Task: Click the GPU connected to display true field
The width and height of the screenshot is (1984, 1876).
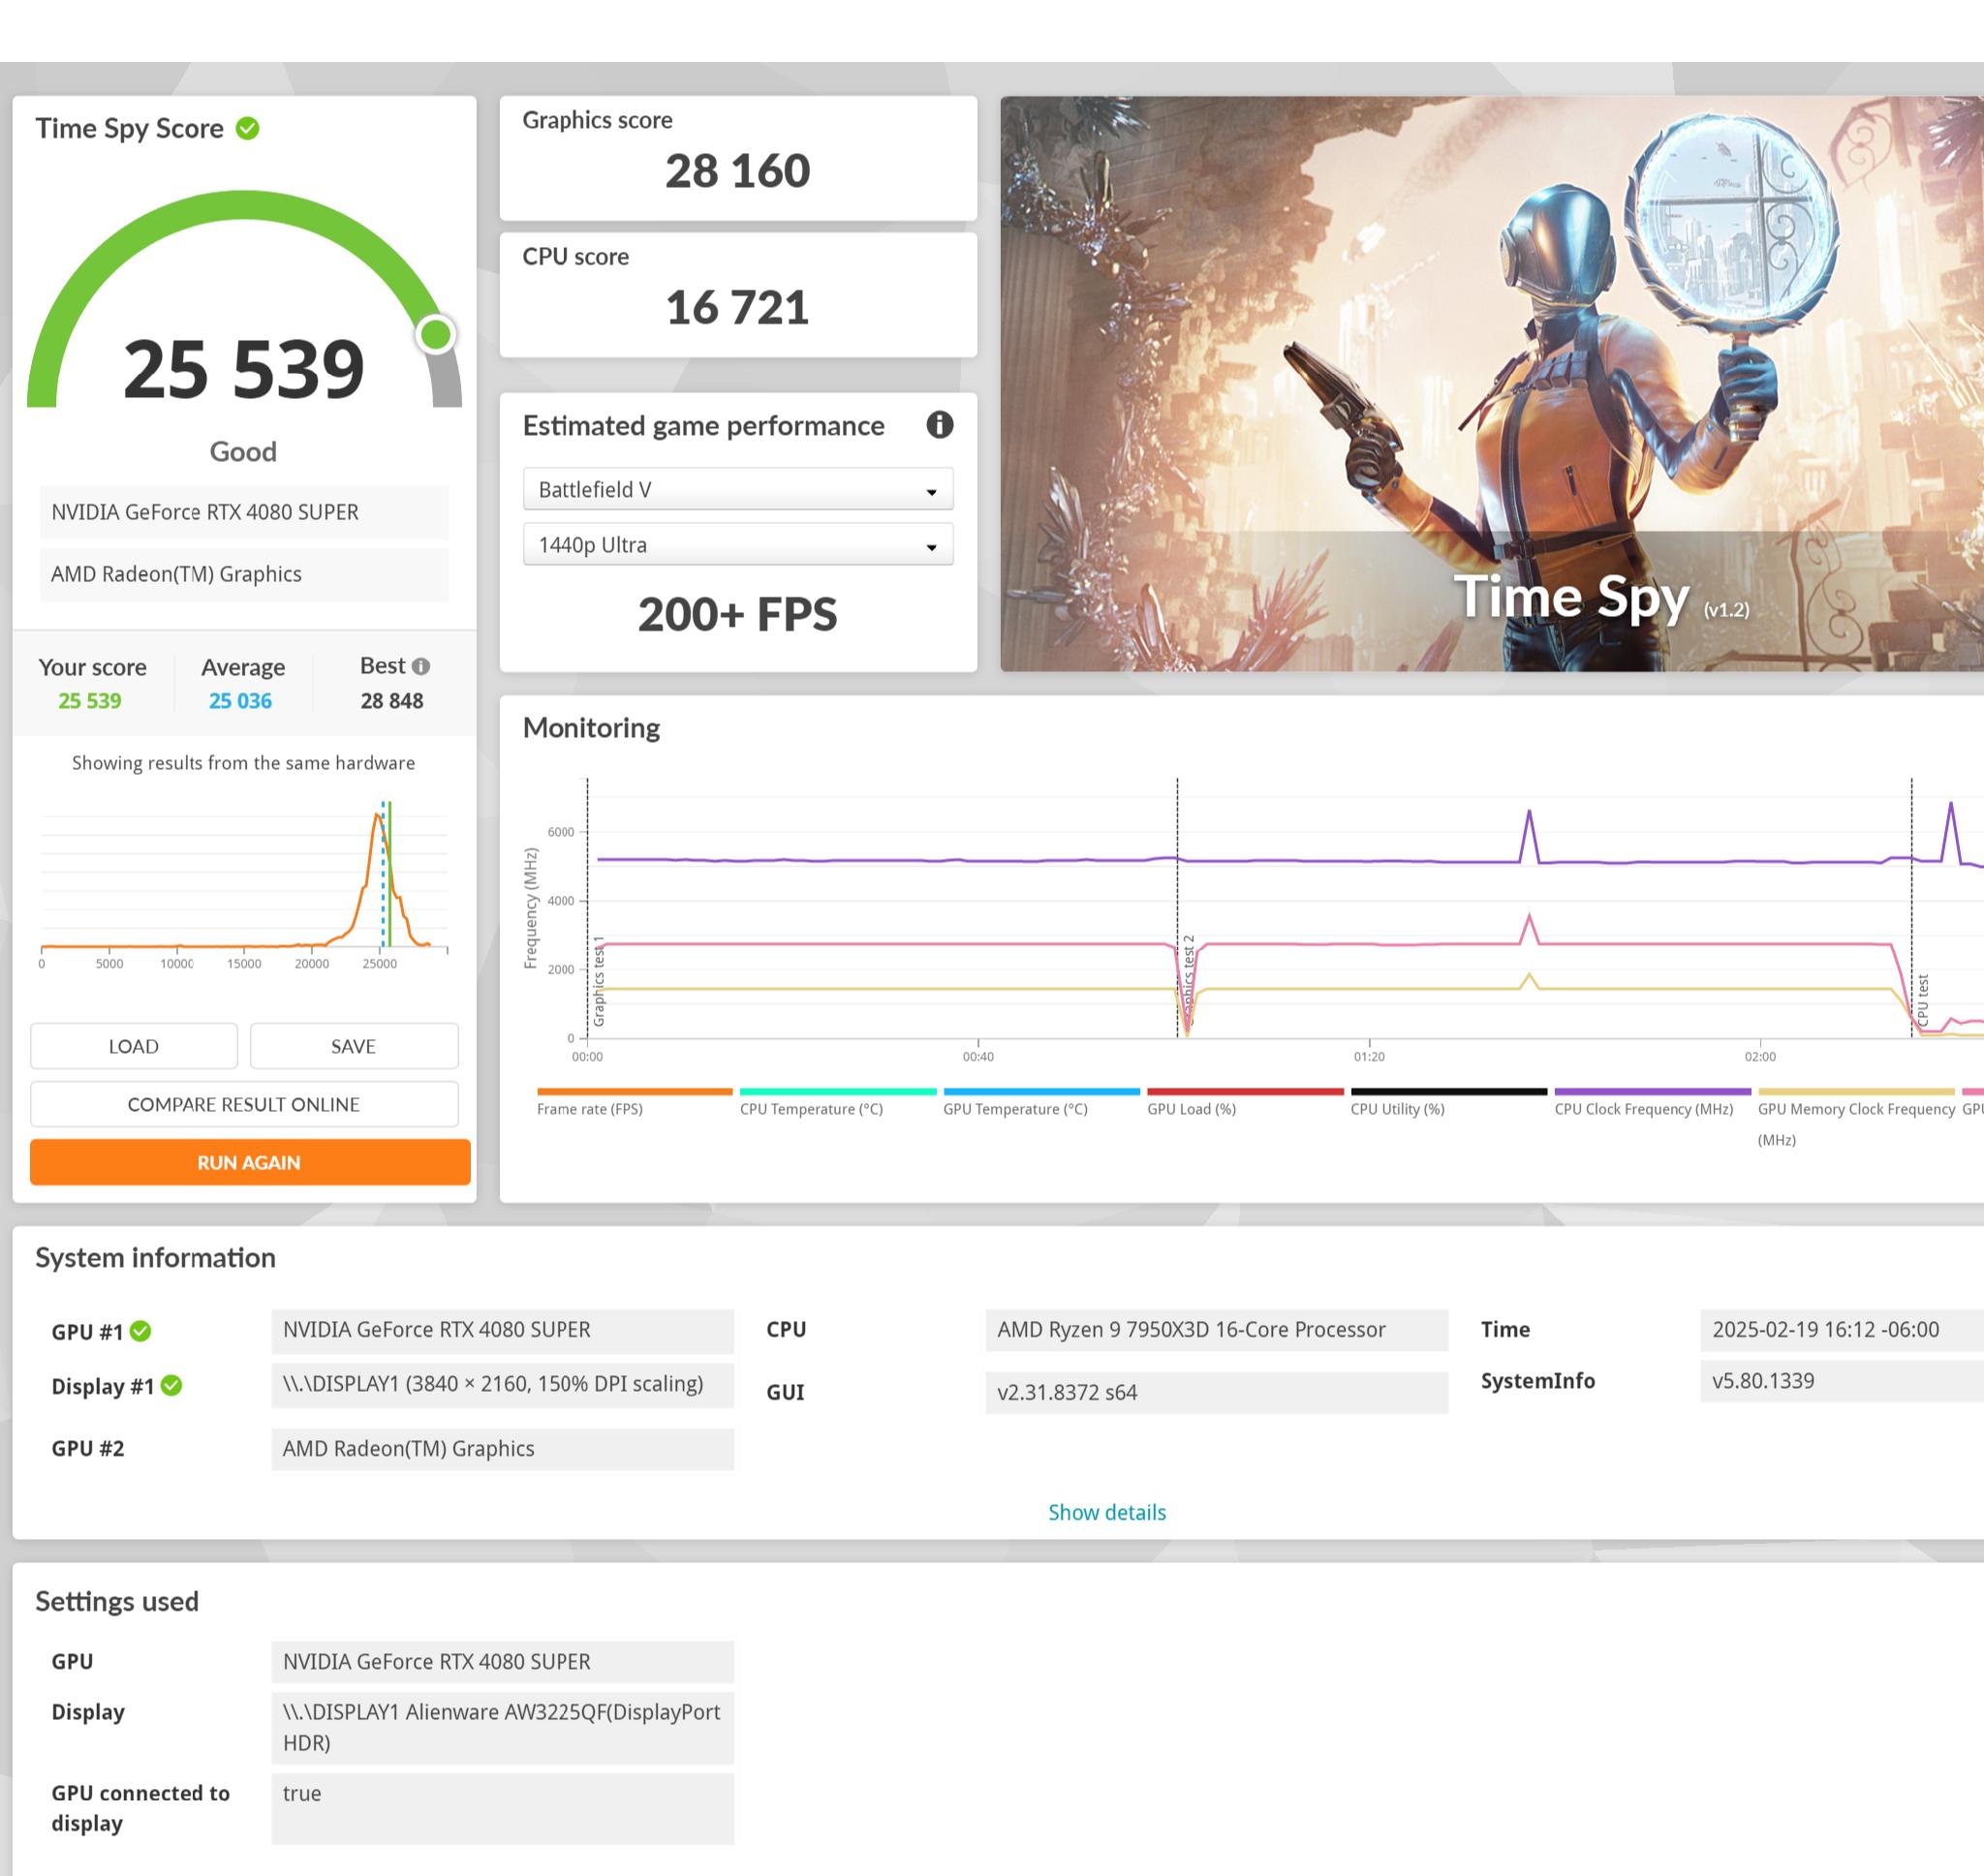Action: [x=503, y=1808]
